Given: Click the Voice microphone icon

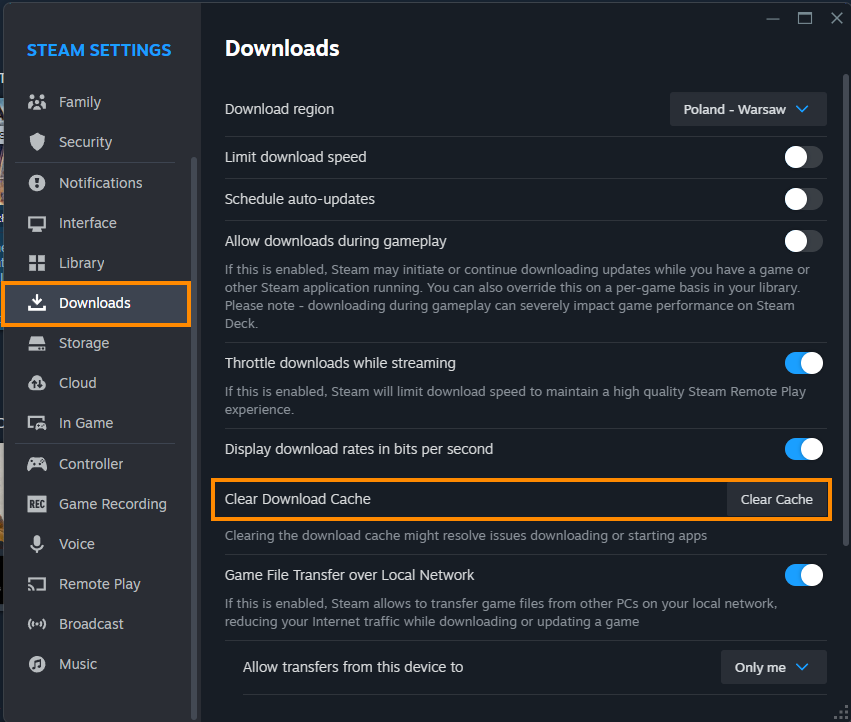Looking at the screenshot, I should tap(37, 544).
